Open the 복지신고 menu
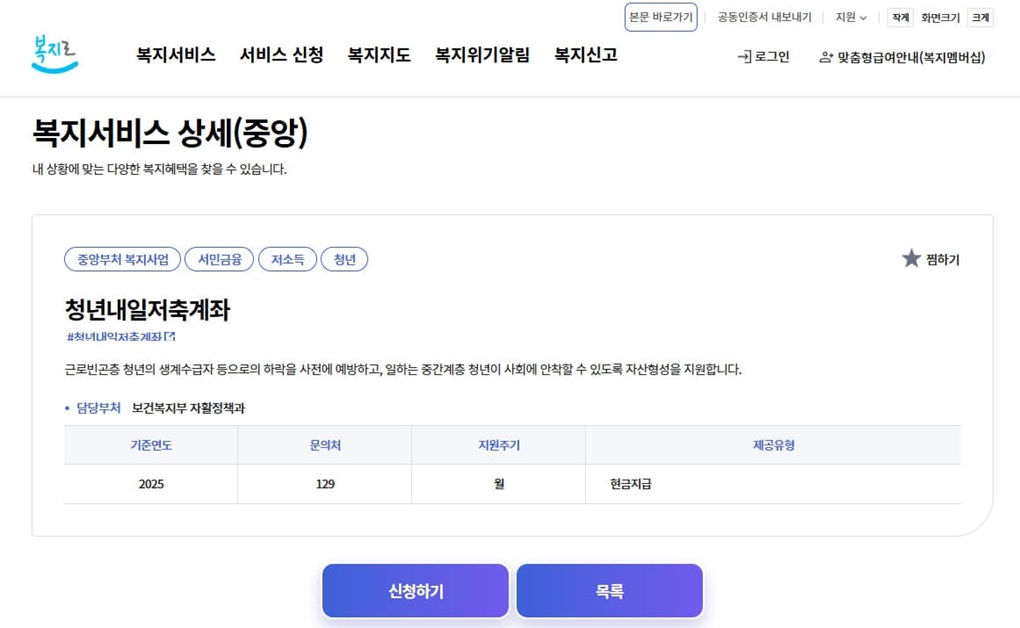 click(585, 56)
